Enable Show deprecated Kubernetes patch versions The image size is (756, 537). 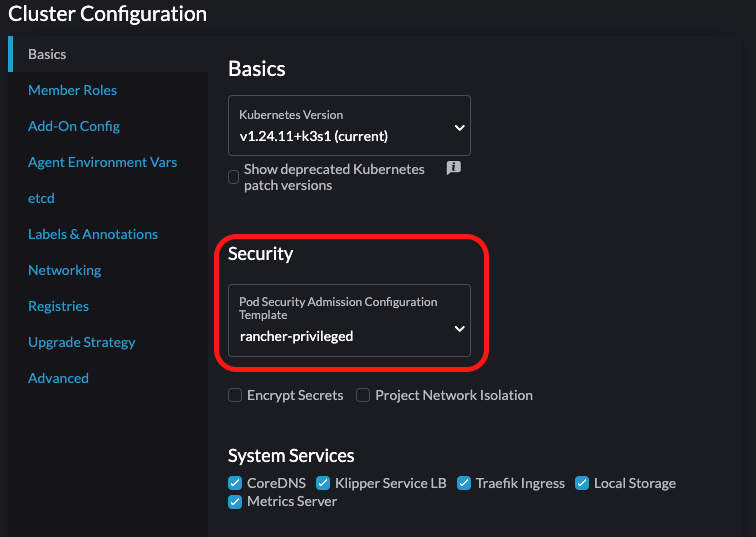pyautogui.click(x=234, y=177)
